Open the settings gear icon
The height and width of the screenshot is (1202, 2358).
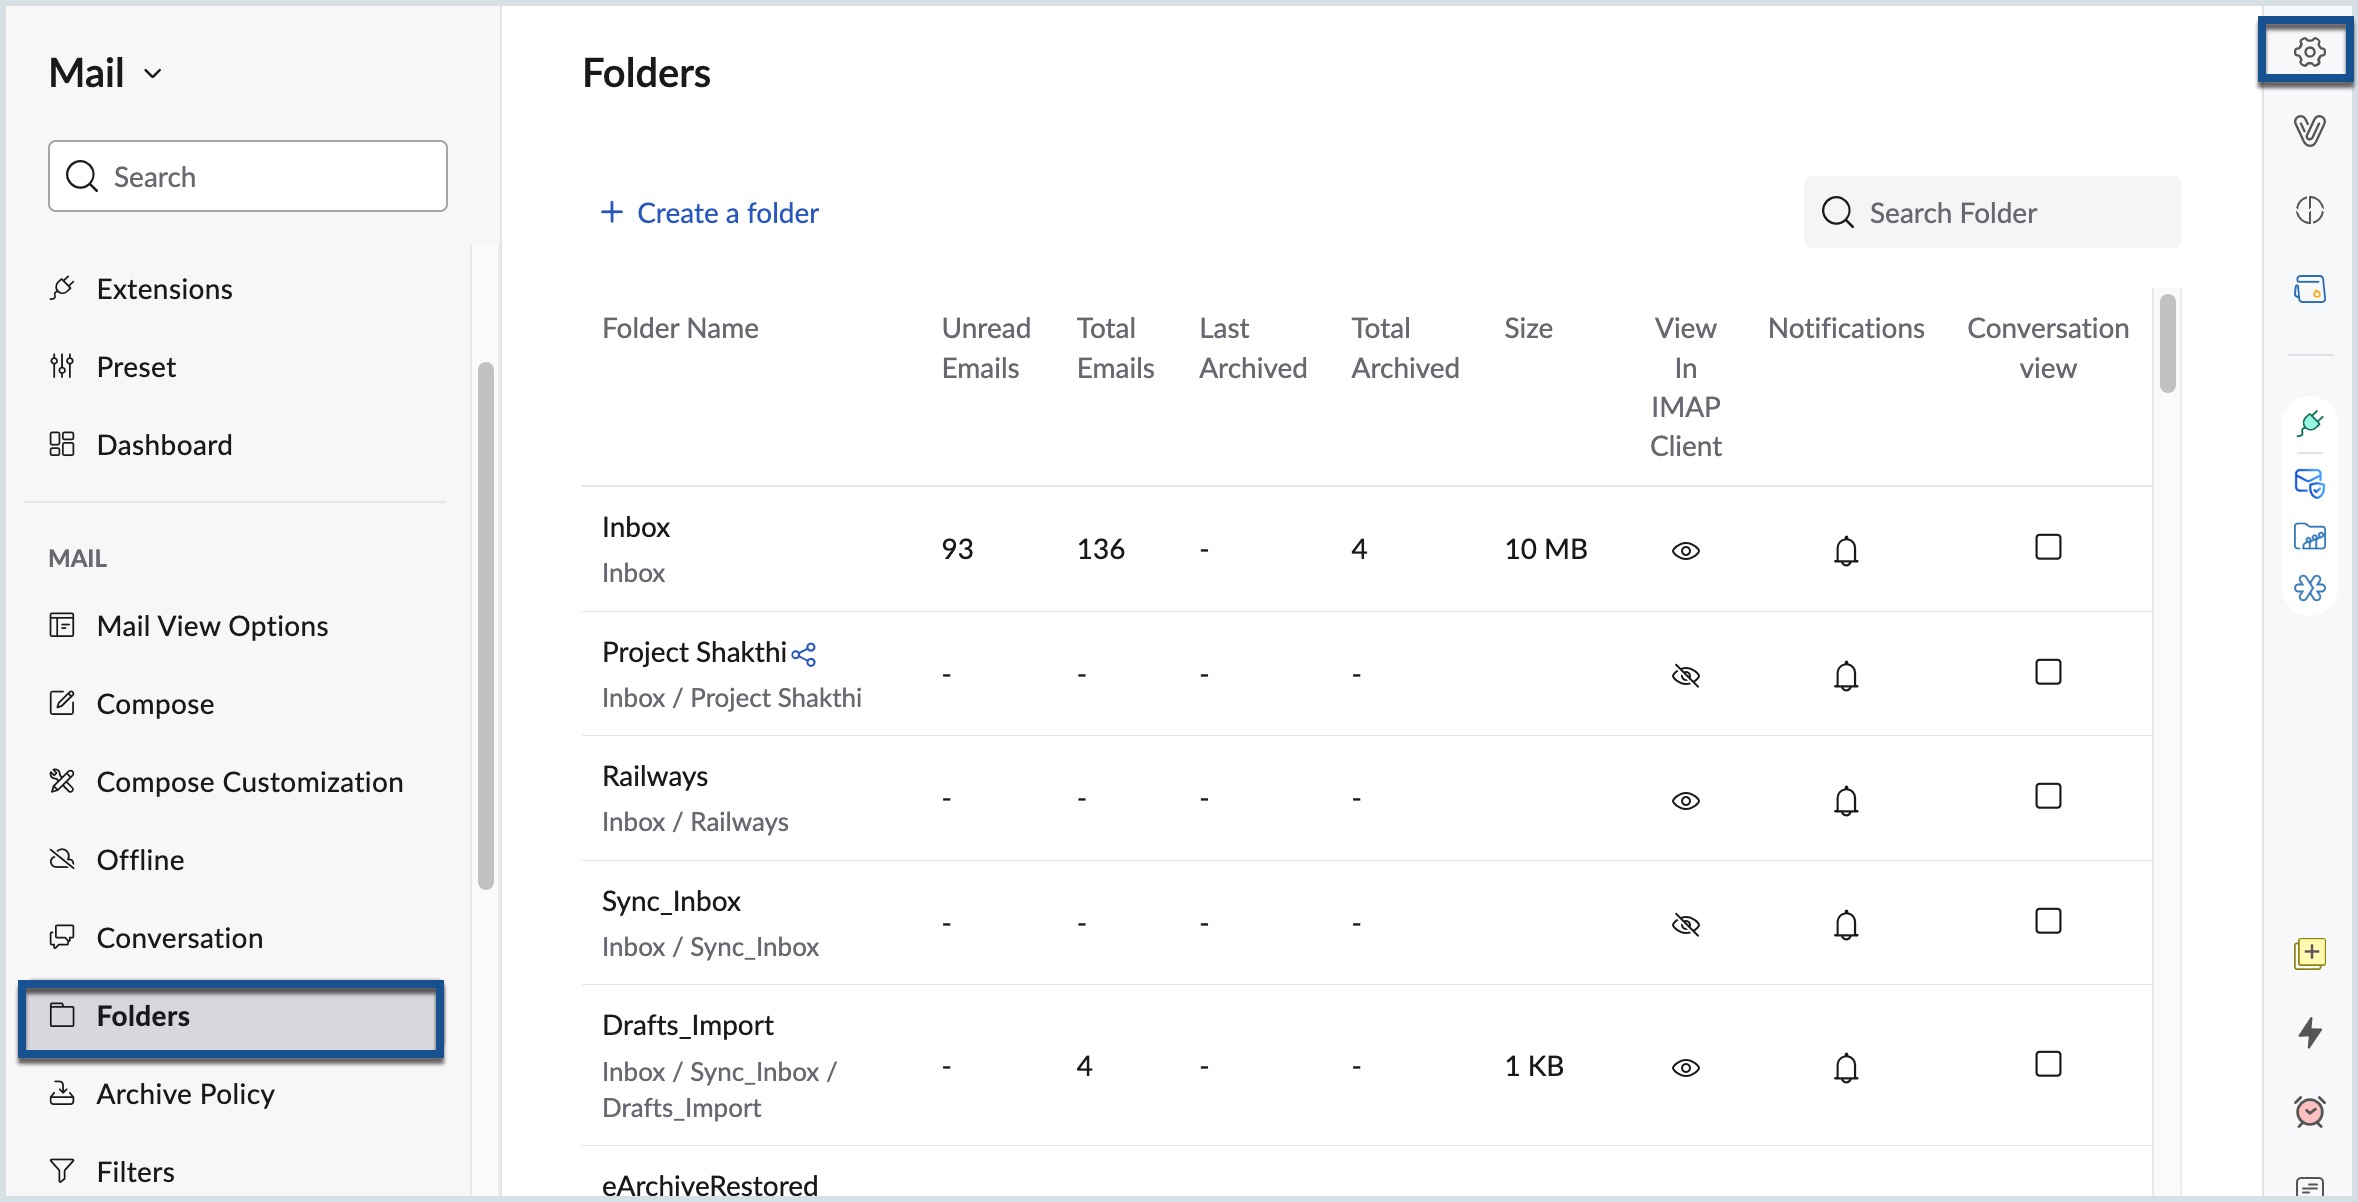pos(2309,51)
